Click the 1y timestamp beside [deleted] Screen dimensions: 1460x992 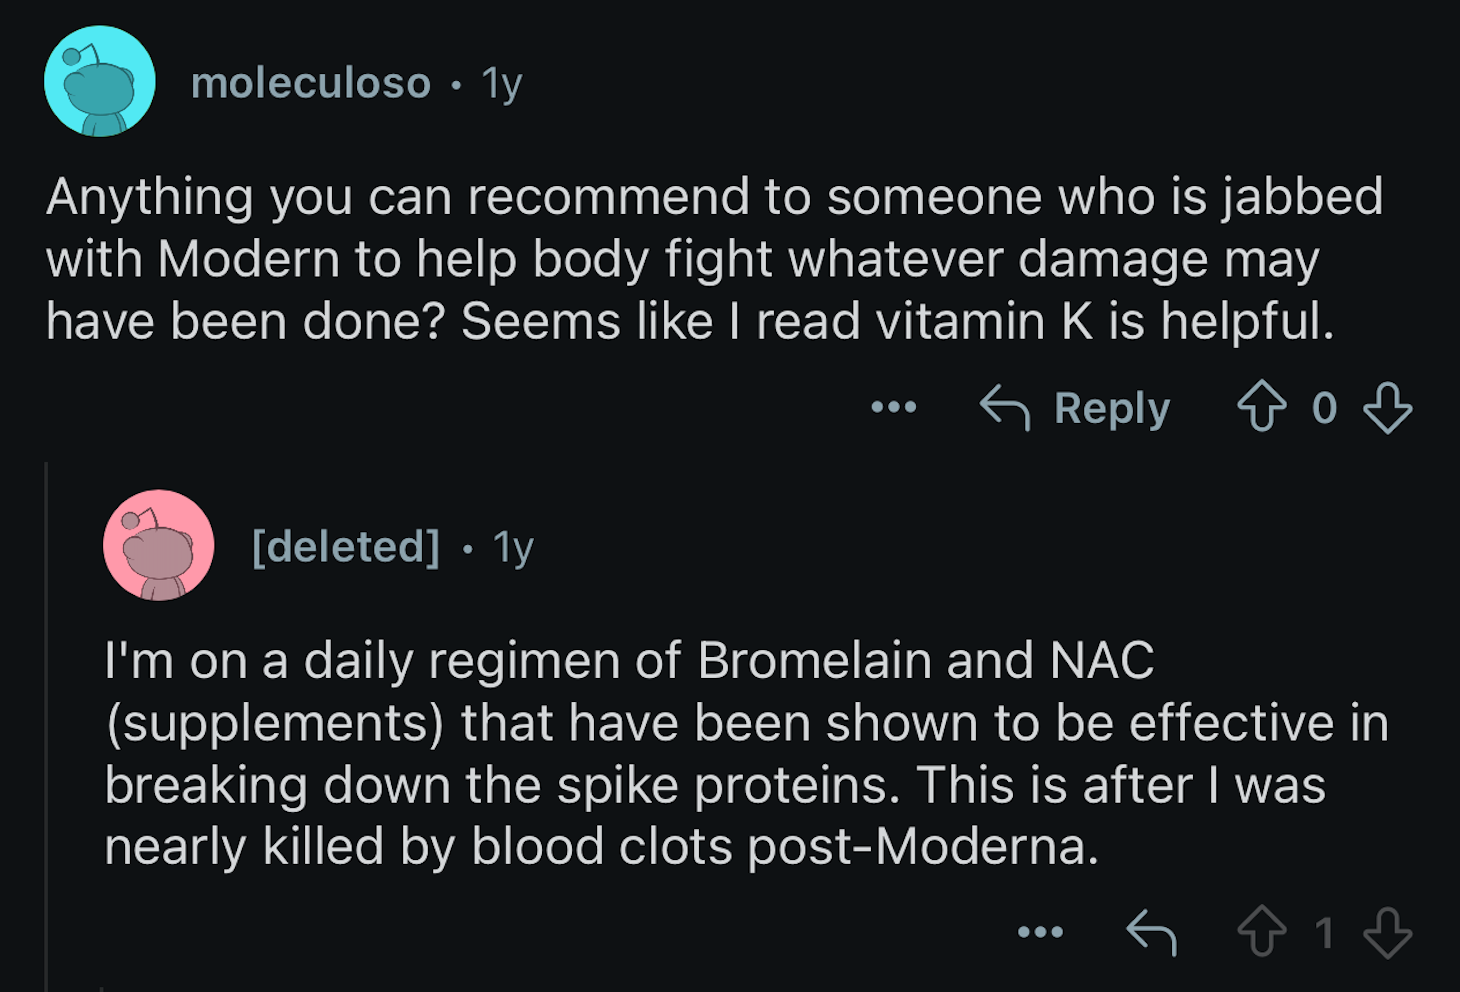point(513,548)
